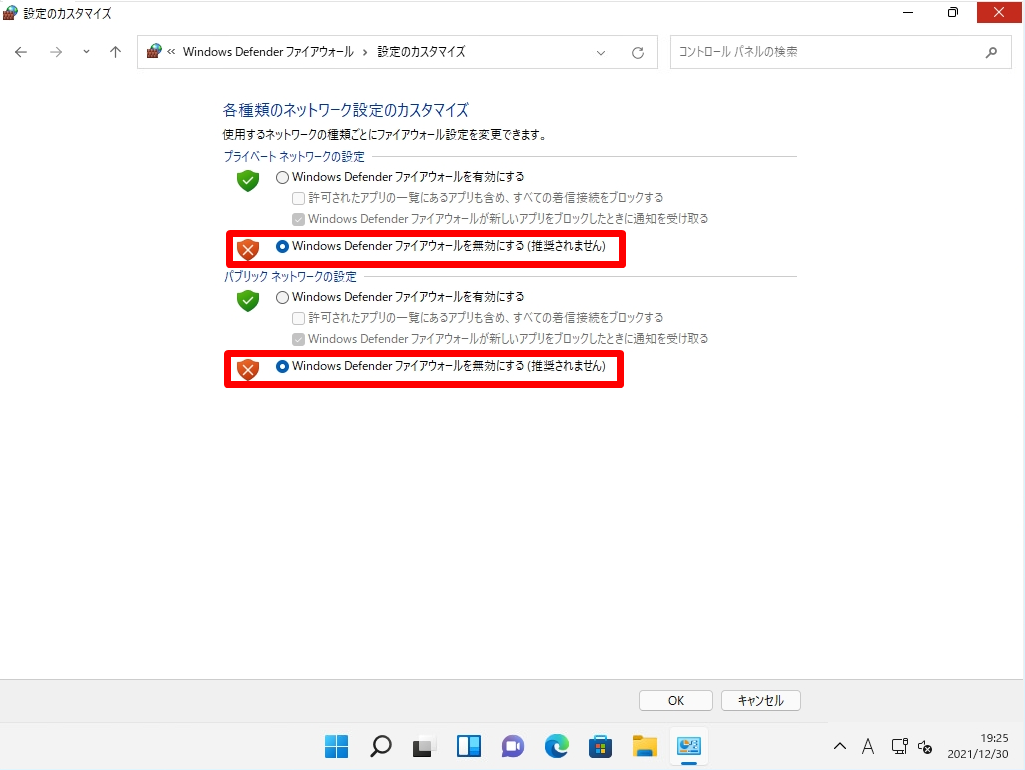This screenshot has width=1025, height=770.
Task: Open the muted volume tray icon
Action: pos(925,746)
